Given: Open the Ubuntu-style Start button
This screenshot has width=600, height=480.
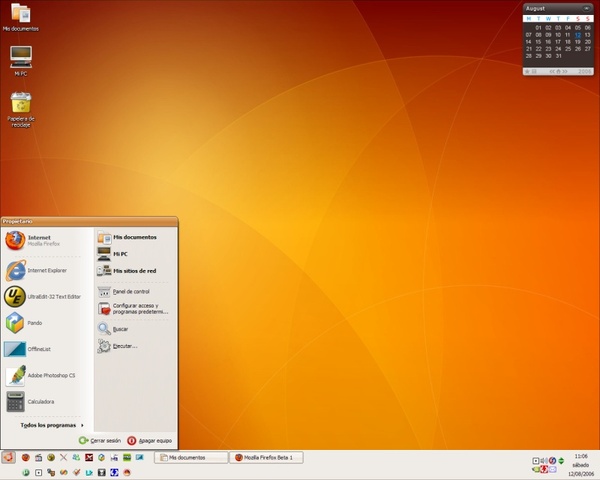Looking at the screenshot, I should click(x=8, y=457).
